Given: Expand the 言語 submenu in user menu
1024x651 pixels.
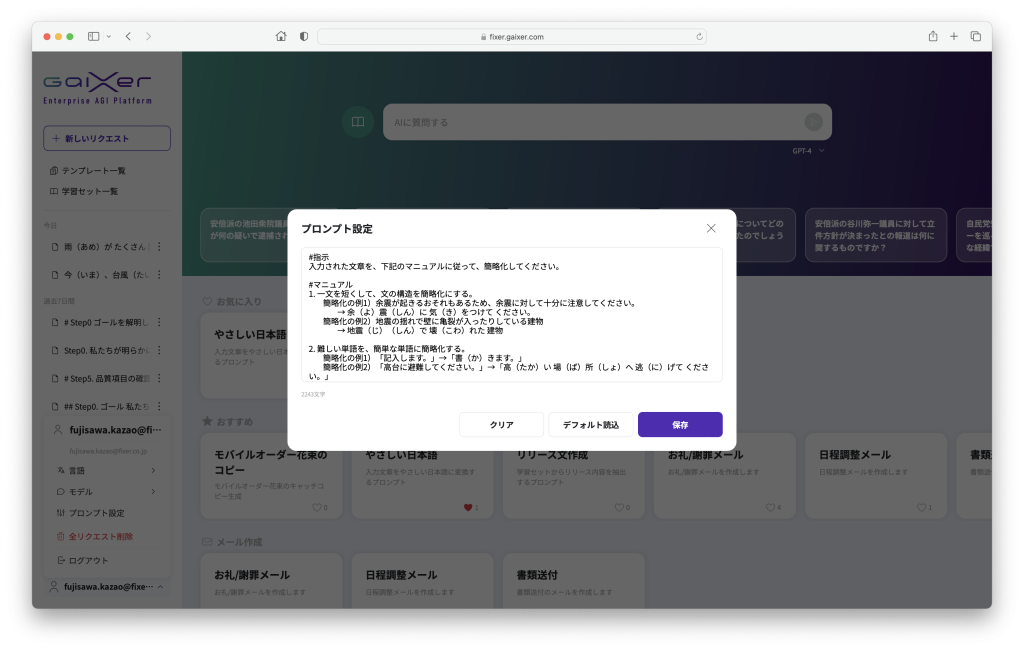Looking at the screenshot, I should pyautogui.click(x=105, y=470).
